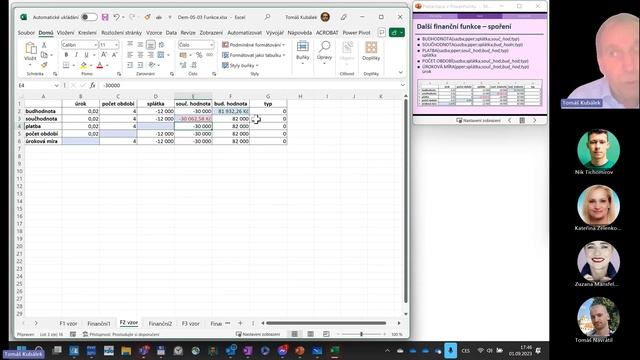Open the Power Pivot ribbon tab
This screenshot has width=640, height=360.
[356, 33]
